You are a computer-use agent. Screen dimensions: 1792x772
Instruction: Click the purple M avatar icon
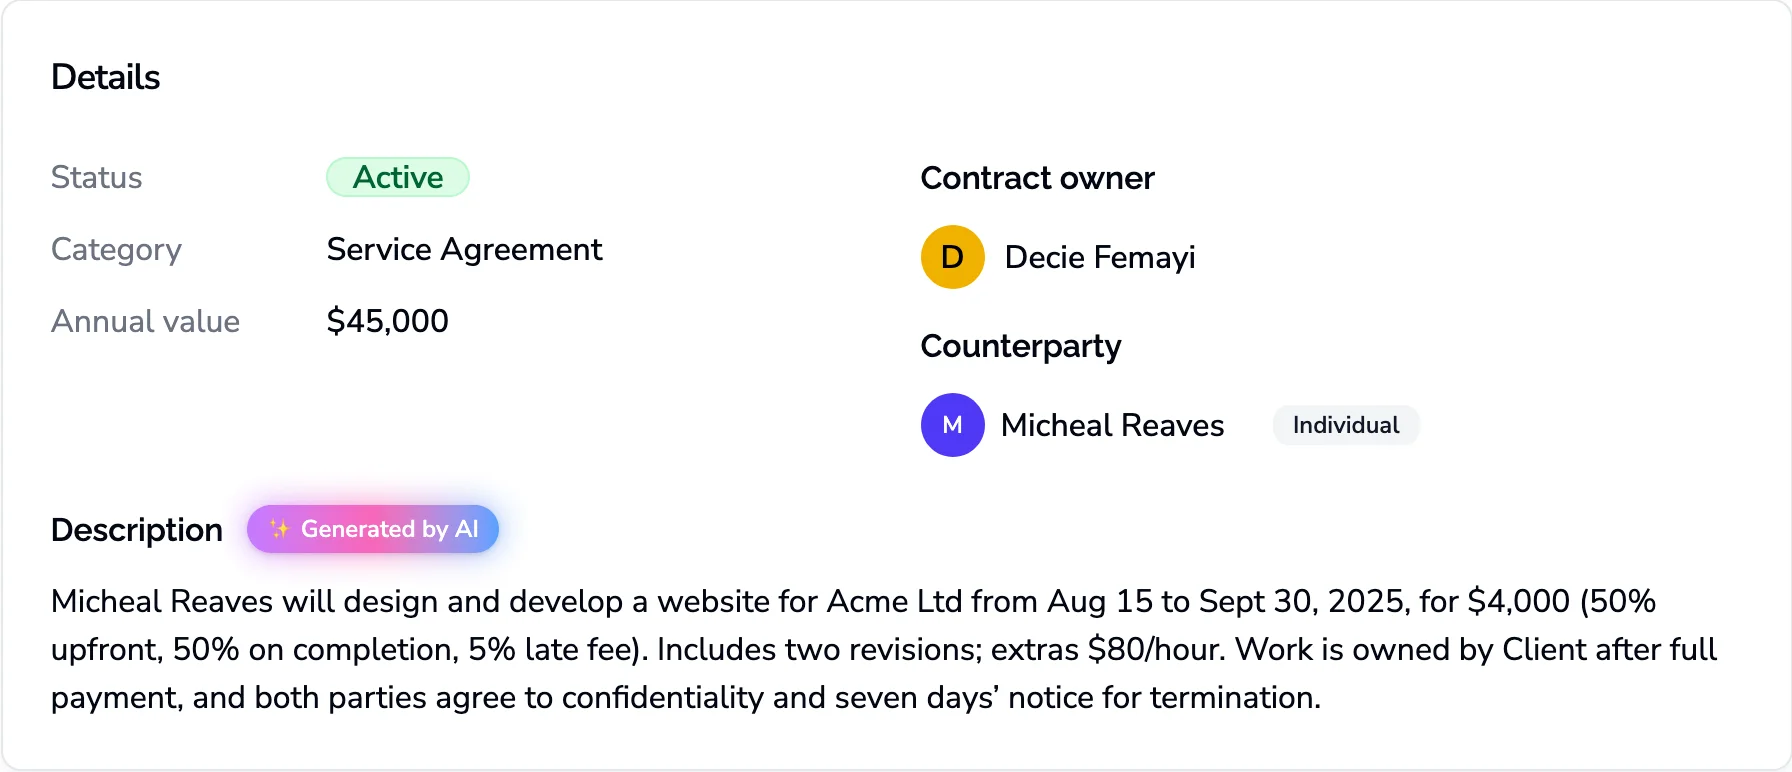[x=952, y=425]
